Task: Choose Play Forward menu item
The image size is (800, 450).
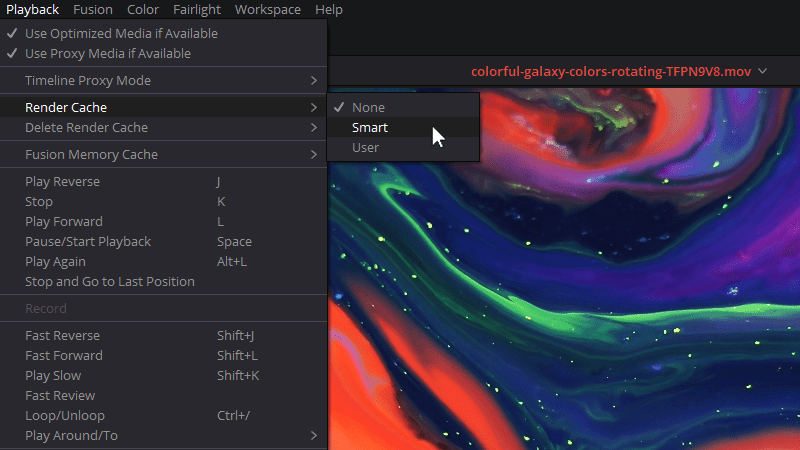Action: click(x=63, y=221)
